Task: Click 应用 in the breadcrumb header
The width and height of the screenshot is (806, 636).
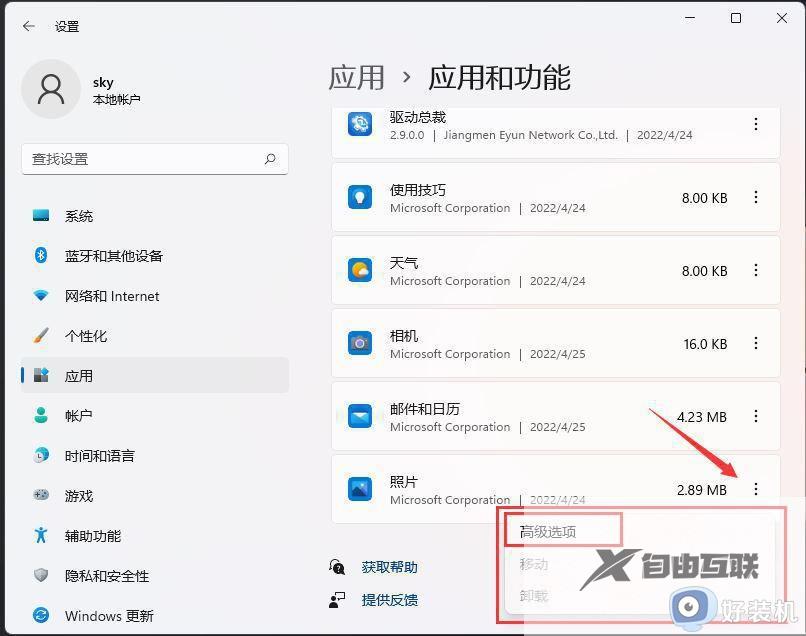Action: point(357,77)
